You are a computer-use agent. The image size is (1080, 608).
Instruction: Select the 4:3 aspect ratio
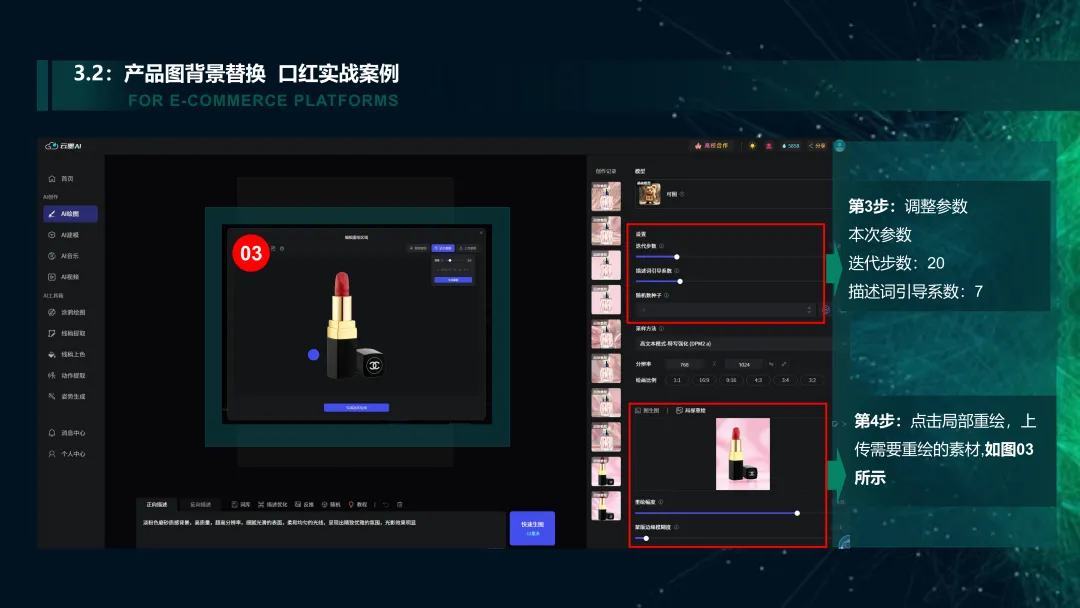point(758,380)
